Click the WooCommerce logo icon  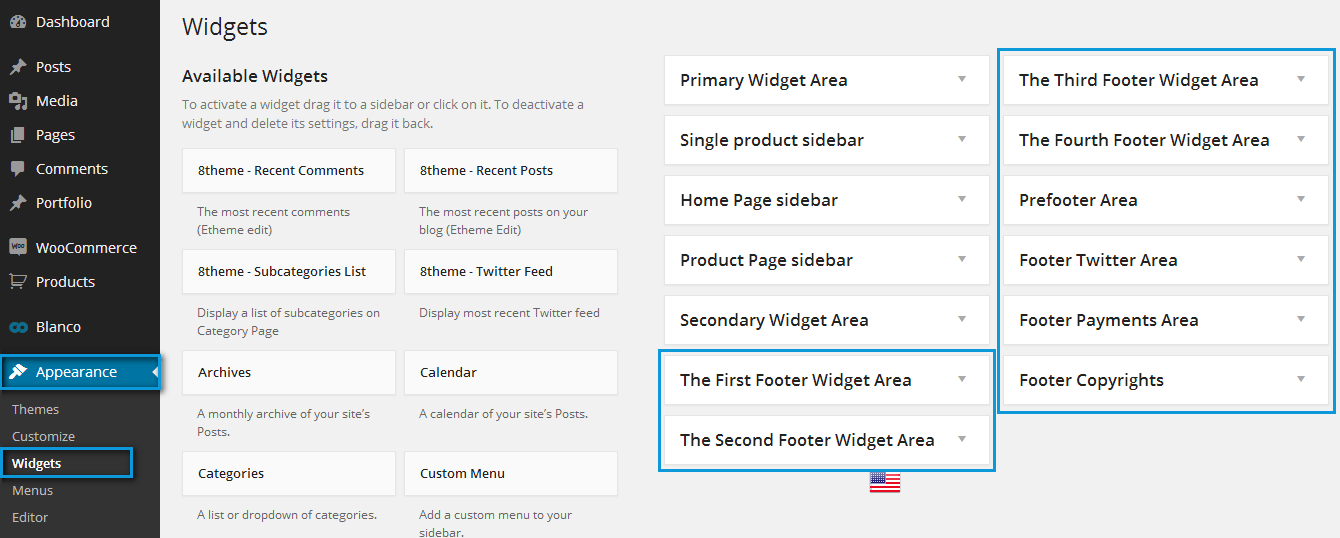(18, 248)
